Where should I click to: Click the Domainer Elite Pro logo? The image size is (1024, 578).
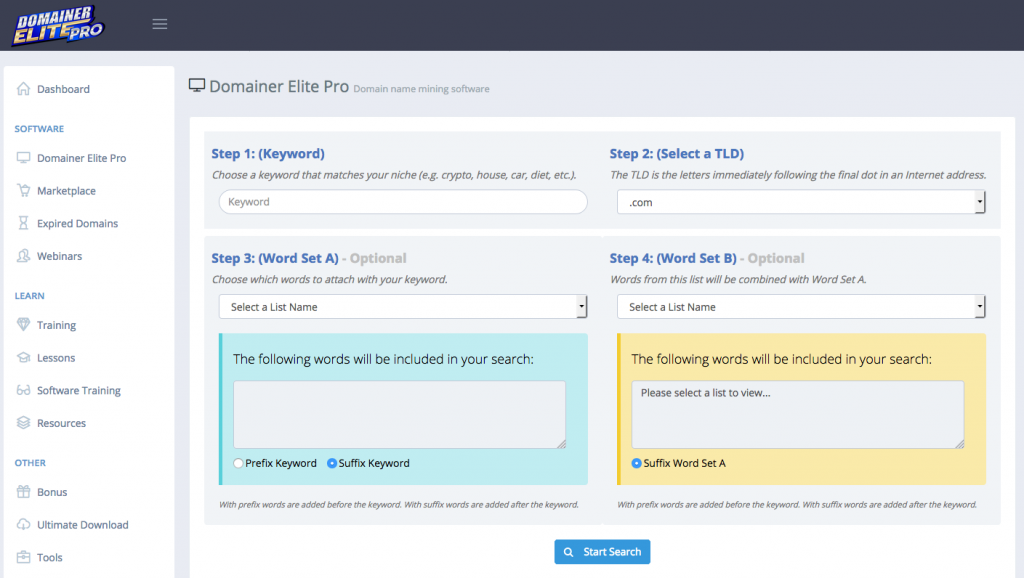[57, 25]
